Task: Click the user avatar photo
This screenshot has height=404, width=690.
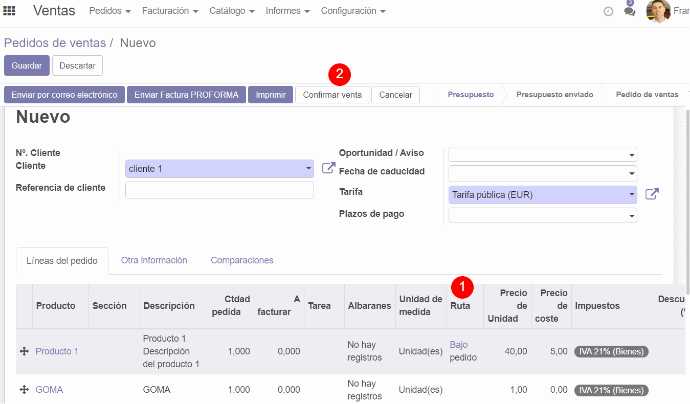Action: coord(658,11)
